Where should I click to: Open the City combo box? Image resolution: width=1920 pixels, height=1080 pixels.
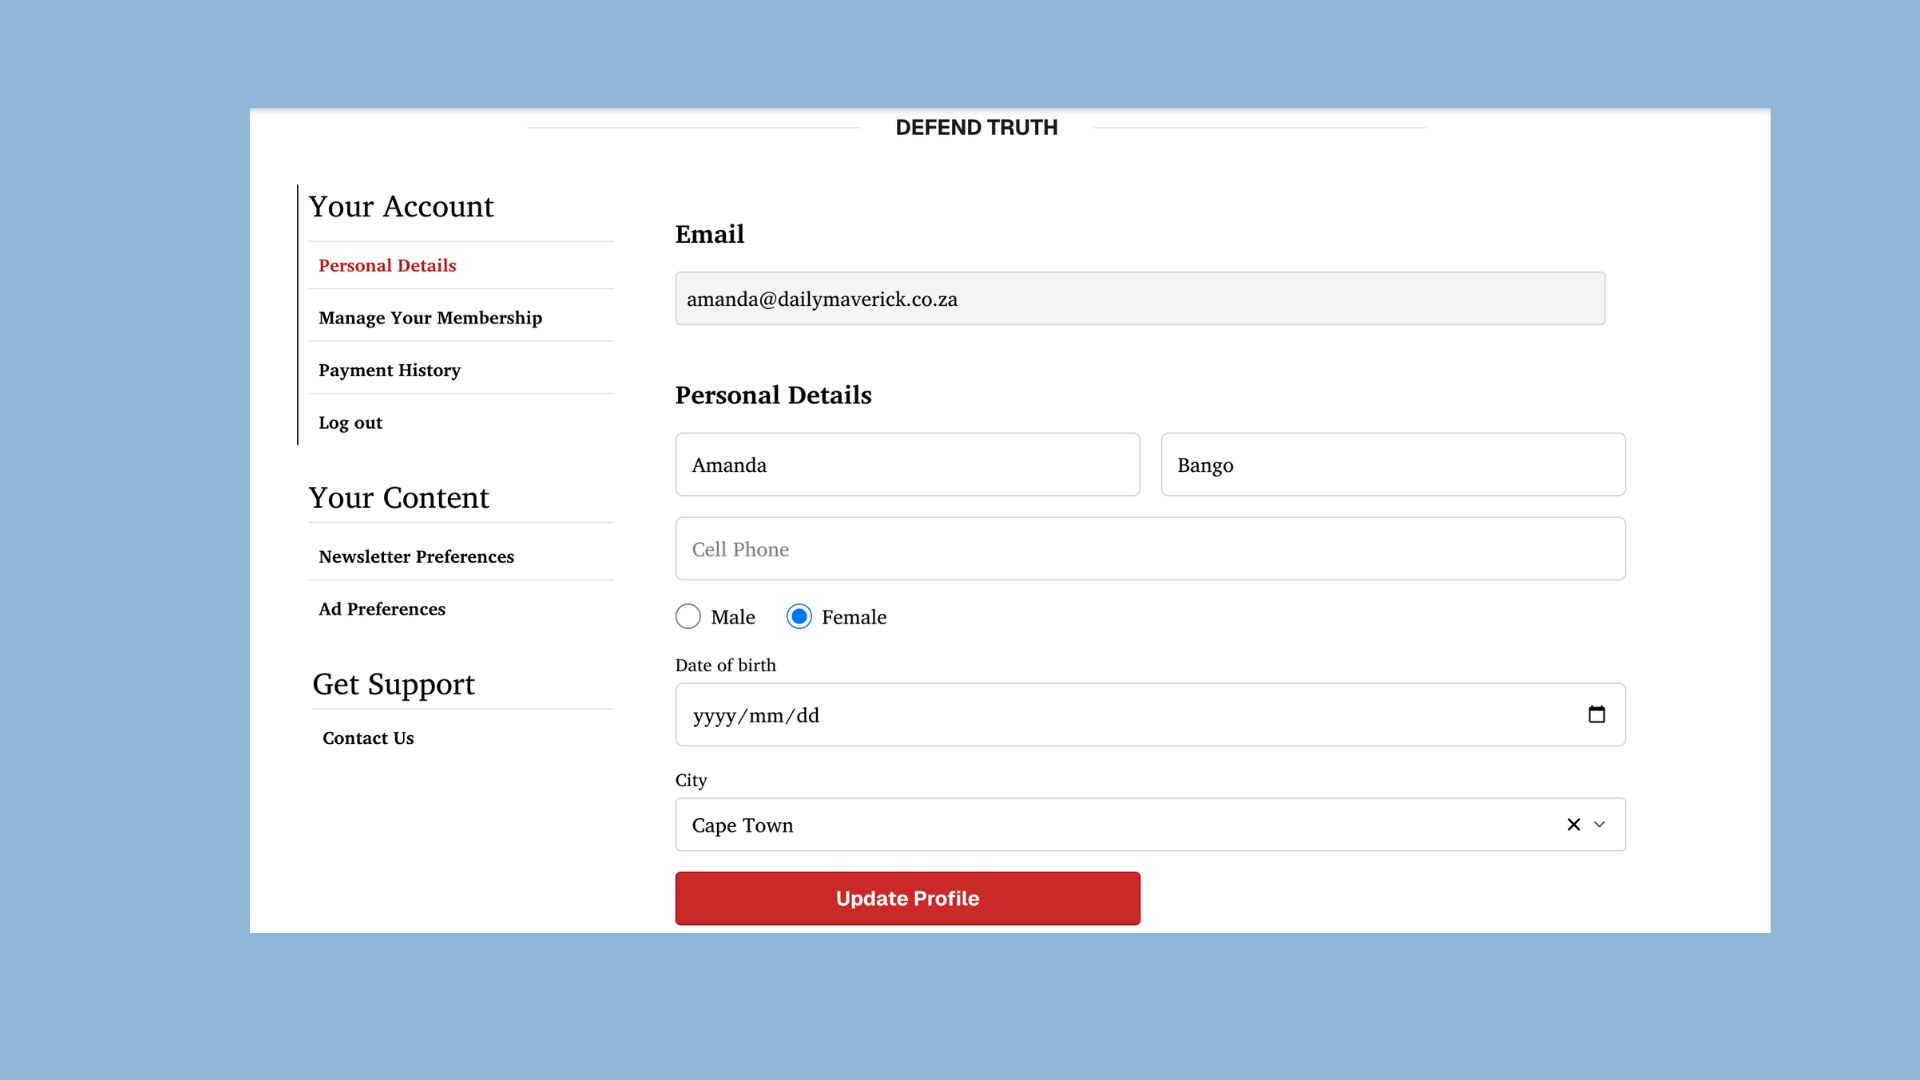(1100, 825)
